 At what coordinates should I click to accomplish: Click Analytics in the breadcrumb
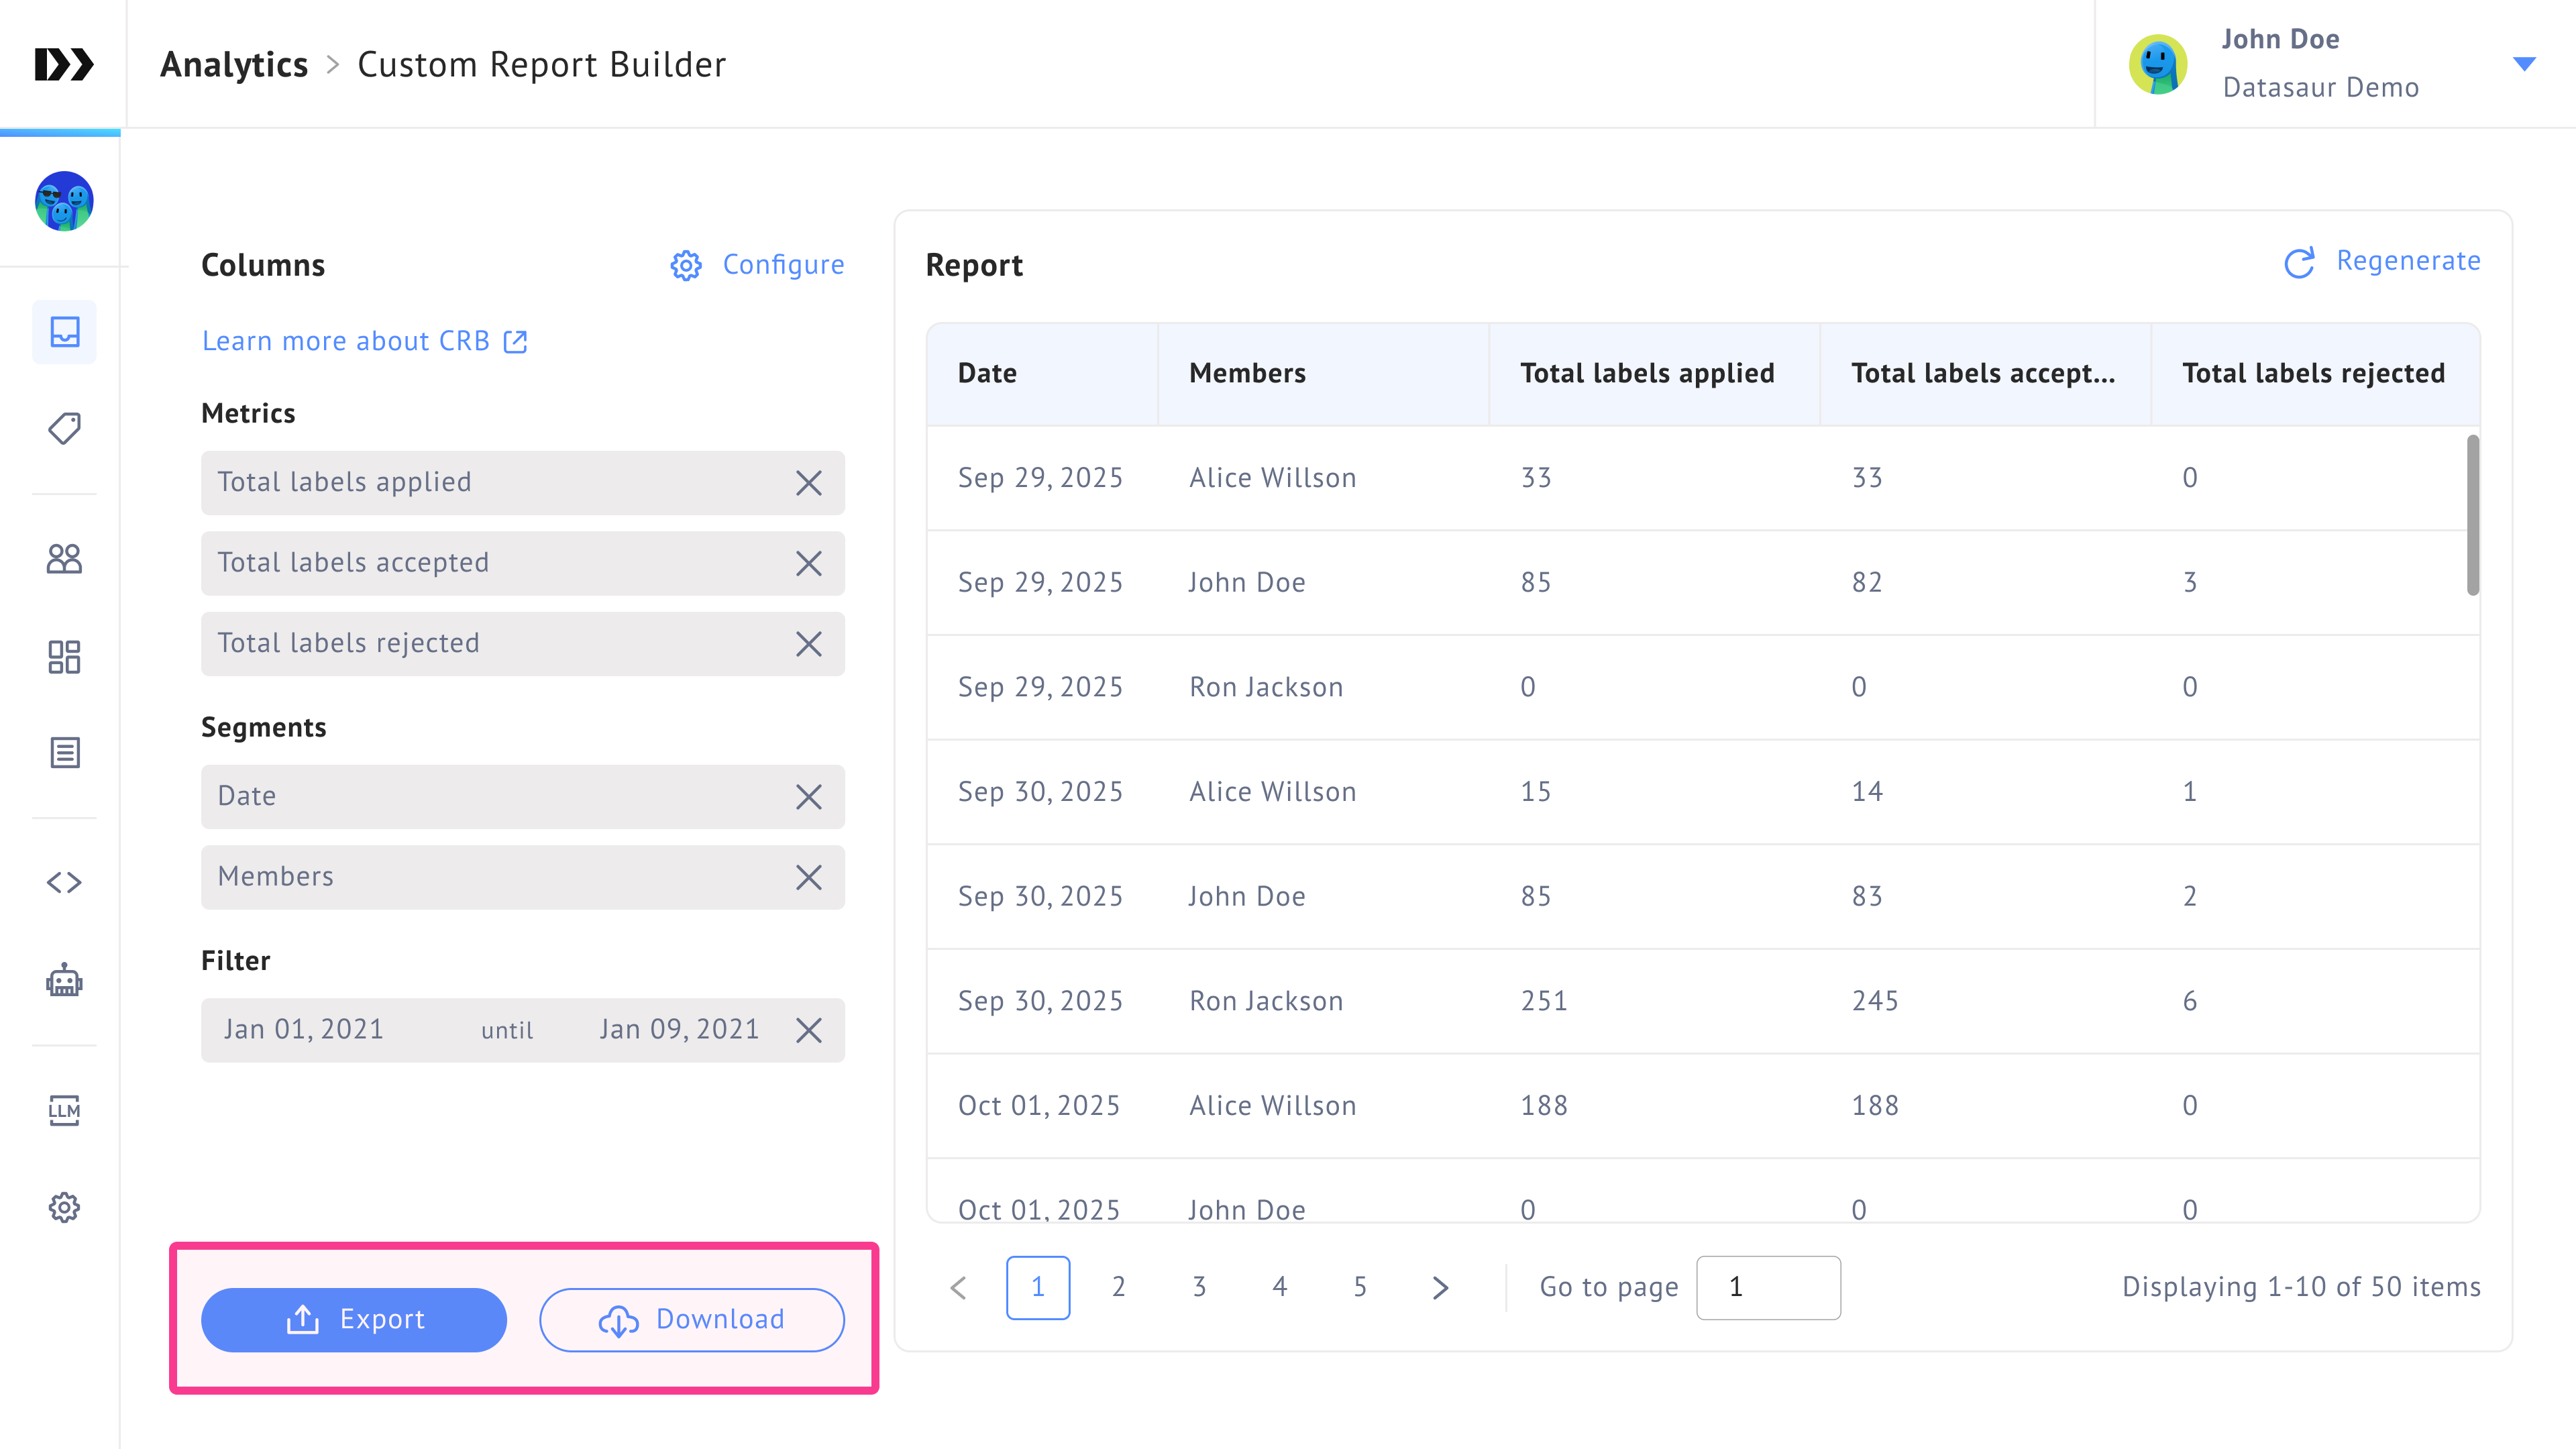234,64
